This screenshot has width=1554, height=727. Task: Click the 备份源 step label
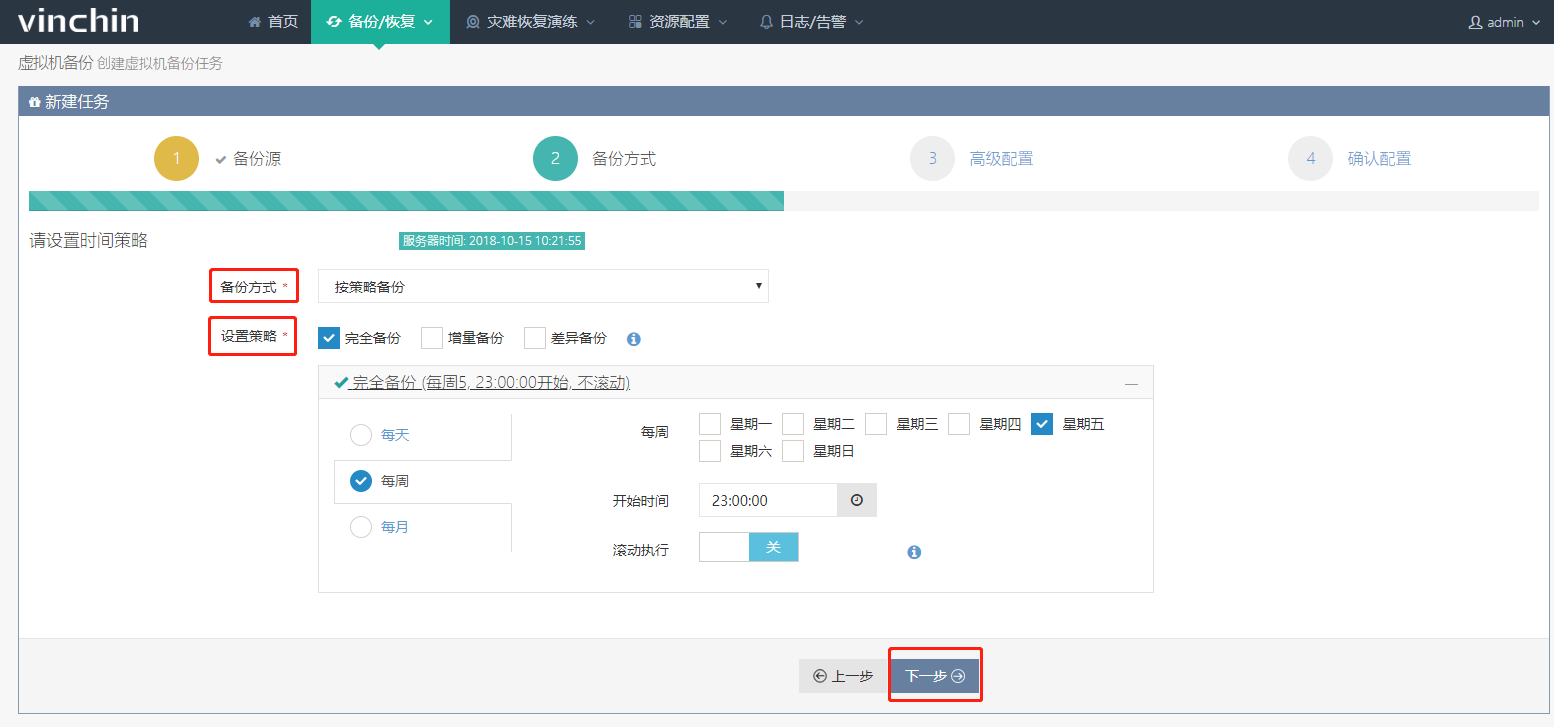(x=257, y=158)
